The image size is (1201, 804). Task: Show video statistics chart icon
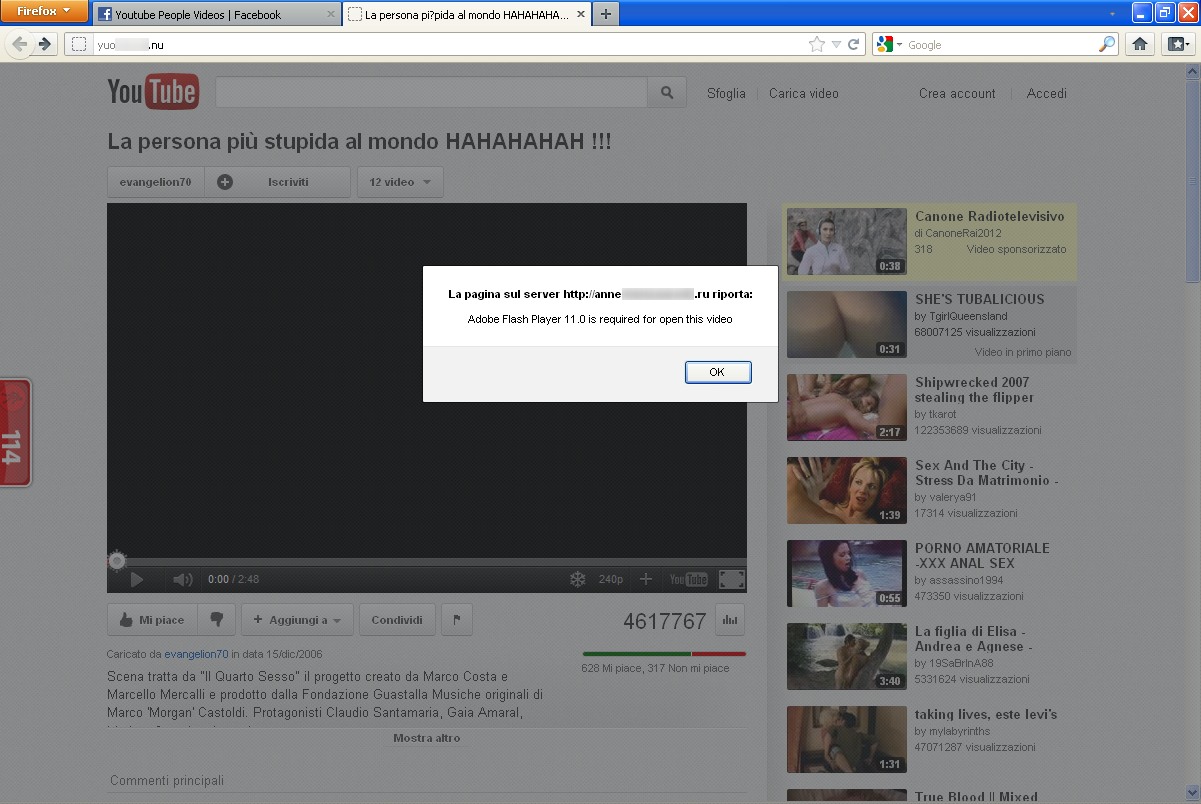coord(730,620)
